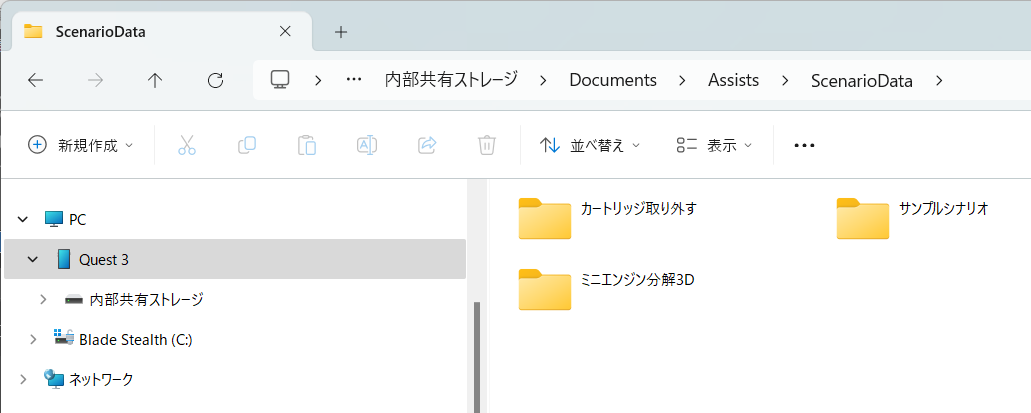This screenshot has height=413, width=1031.
Task: Click the ネットワーク network icon
Action: (54, 379)
